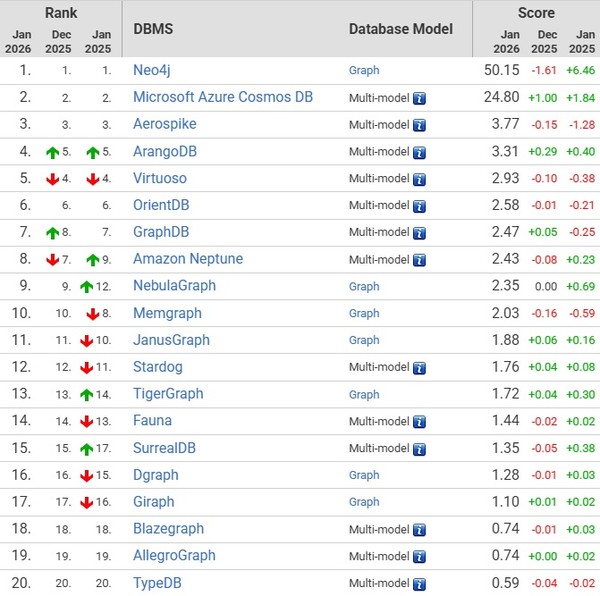The image size is (600, 596).
Task: Open the Blazegraph link
Action: click(x=168, y=529)
